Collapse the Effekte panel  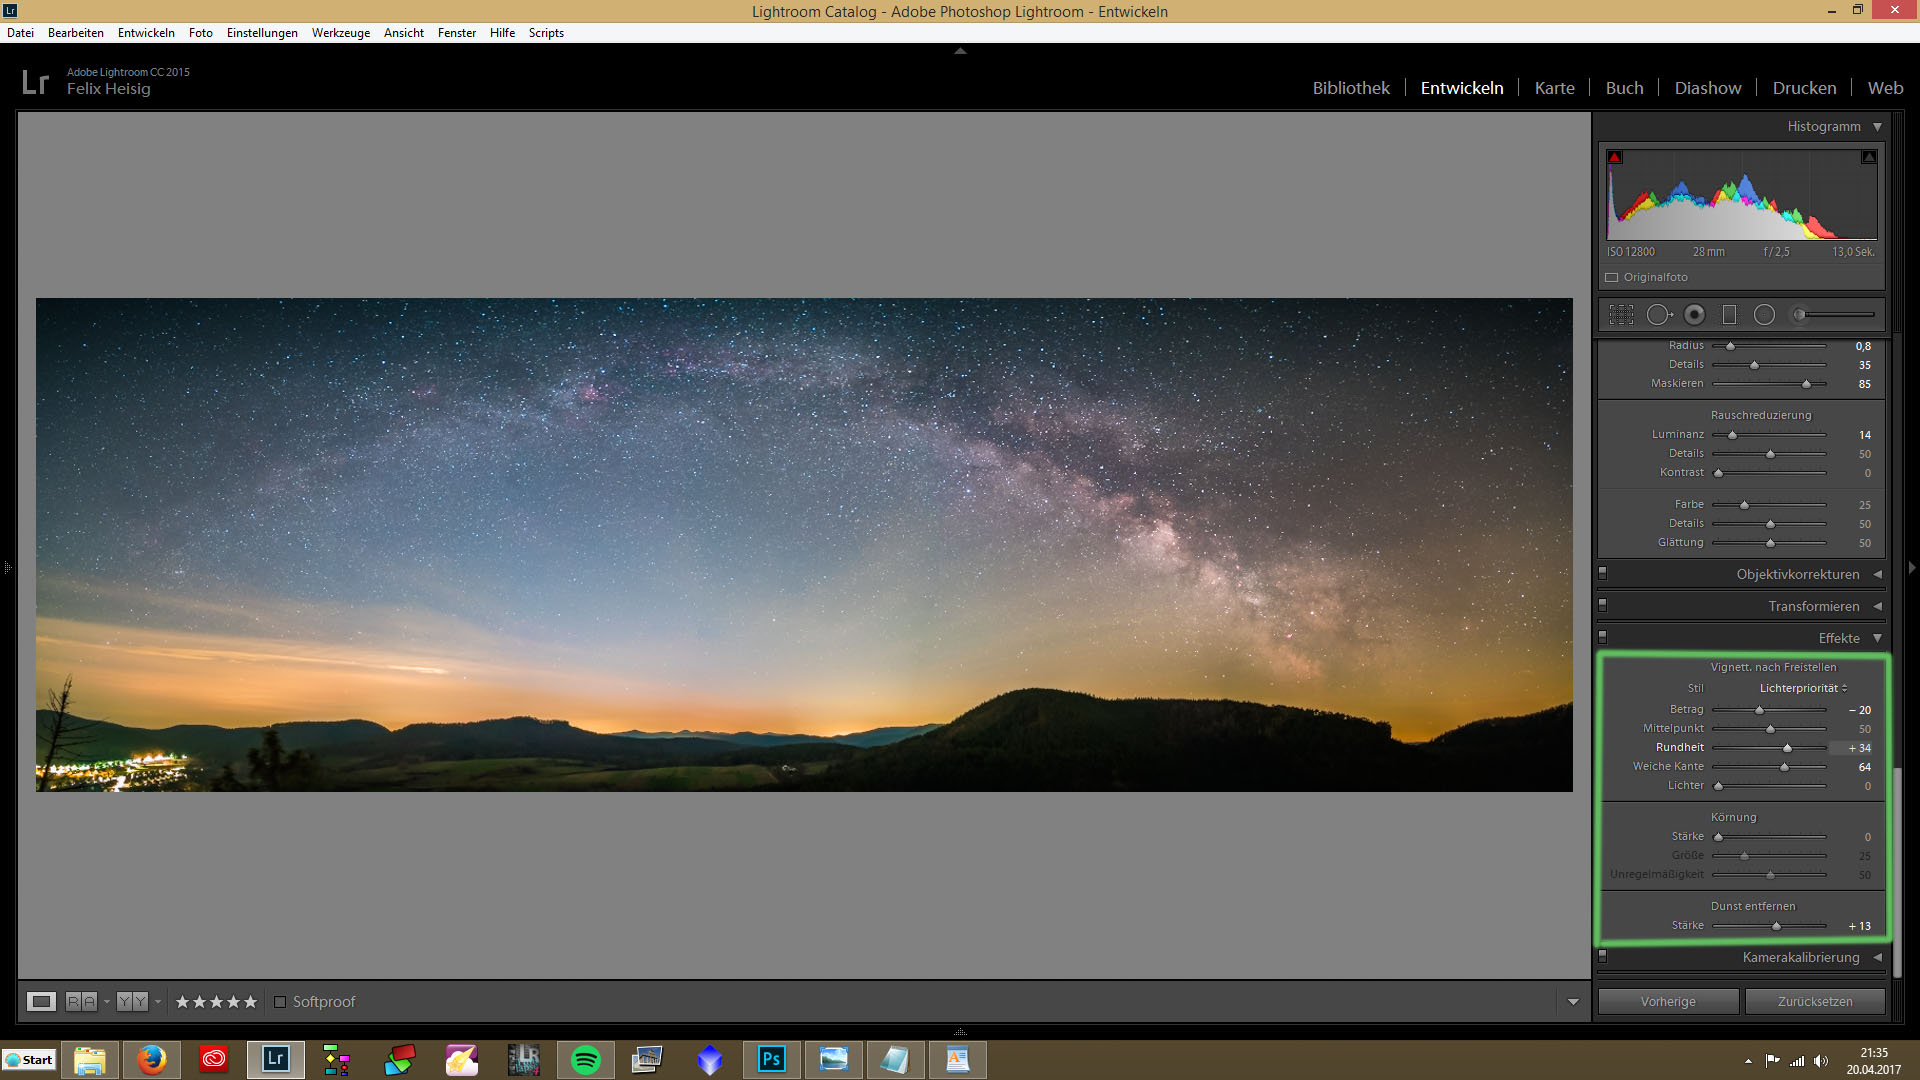(1877, 638)
